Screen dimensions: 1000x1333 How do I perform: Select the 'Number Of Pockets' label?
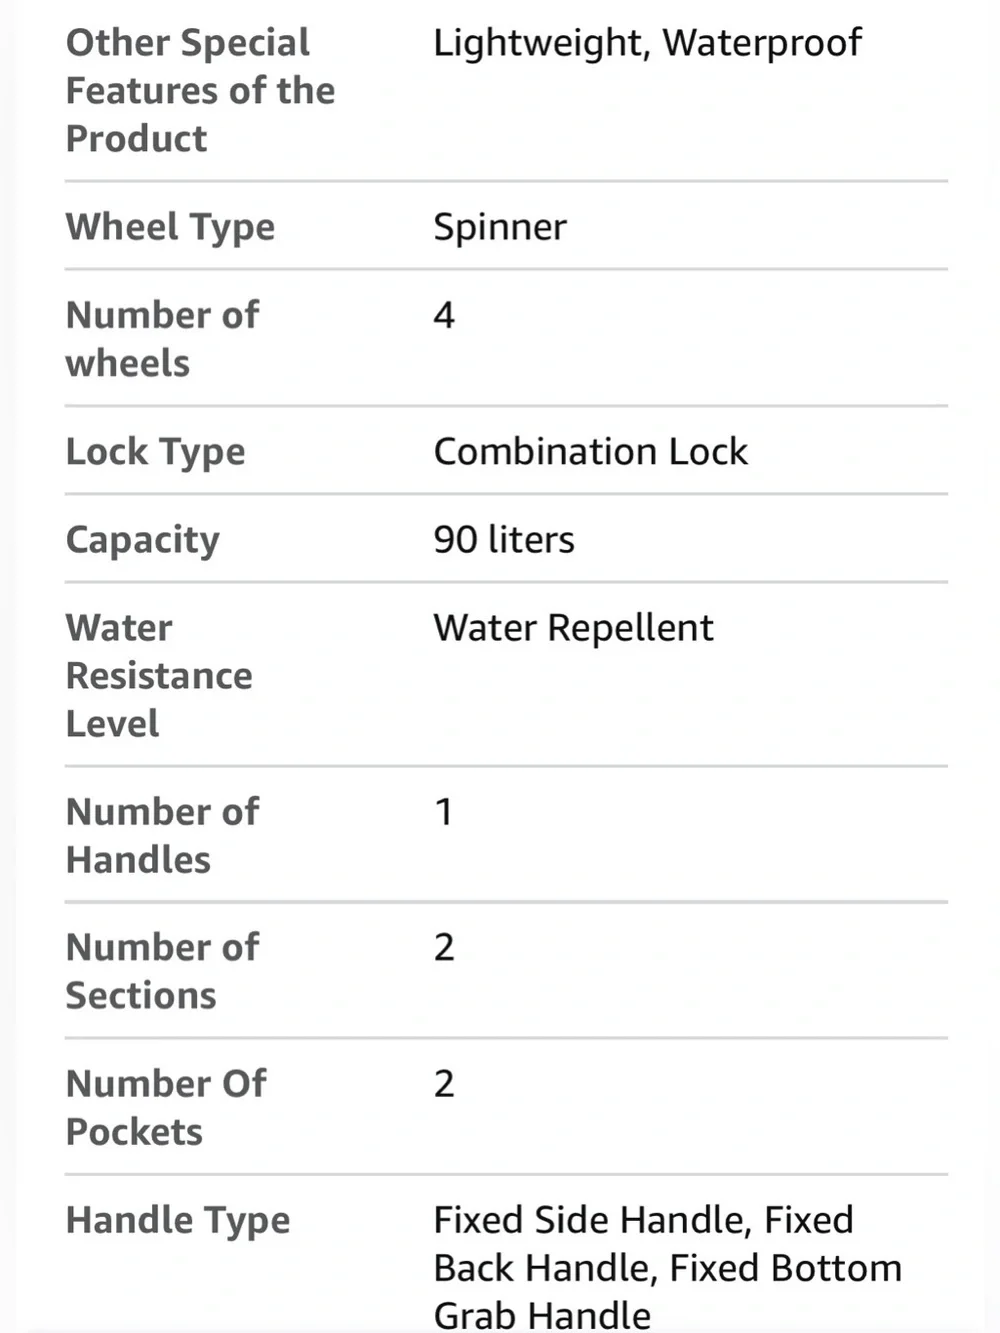(166, 1107)
